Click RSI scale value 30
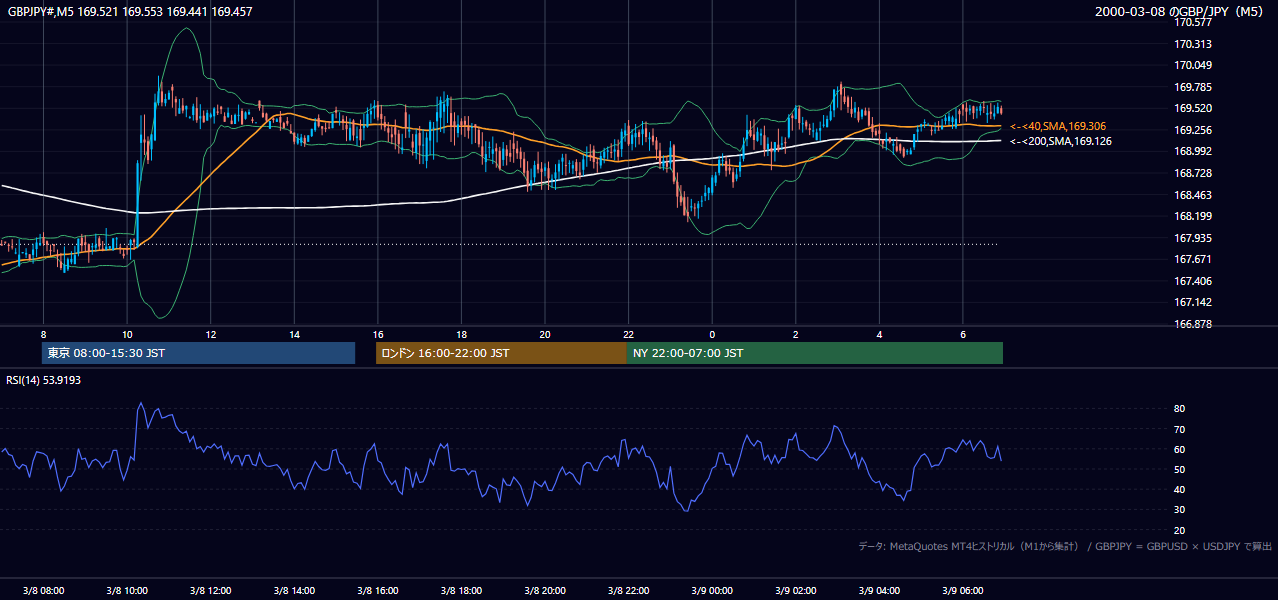Viewport: 1278px width, 600px height. click(x=1180, y=510)
